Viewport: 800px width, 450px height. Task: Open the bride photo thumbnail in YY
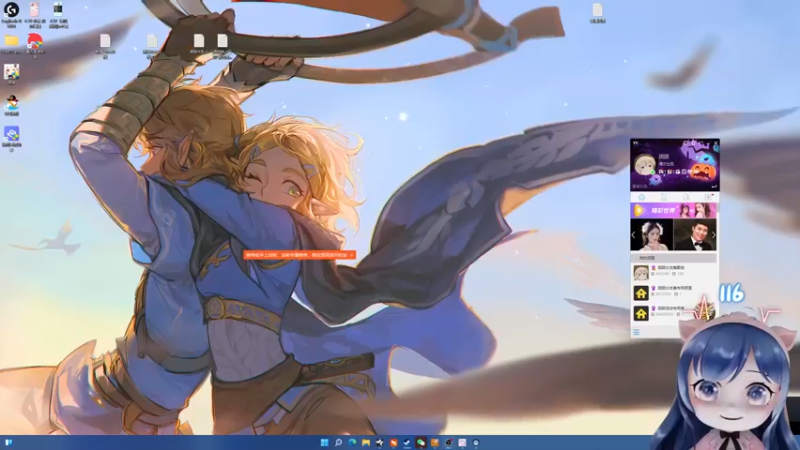[652, 234]
